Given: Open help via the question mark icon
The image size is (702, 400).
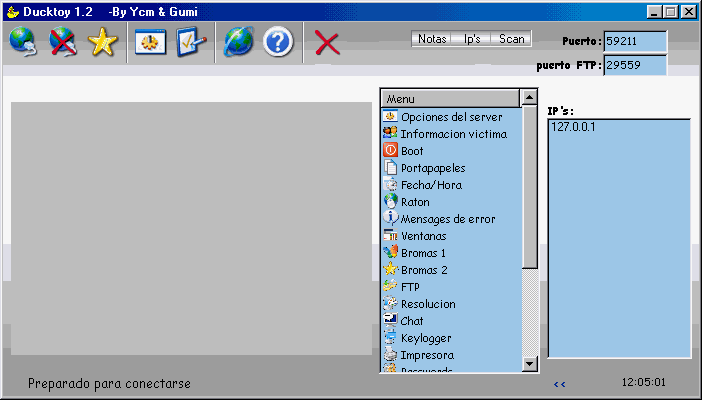Looking at the screenshot, I should click(x=278, y=43).
